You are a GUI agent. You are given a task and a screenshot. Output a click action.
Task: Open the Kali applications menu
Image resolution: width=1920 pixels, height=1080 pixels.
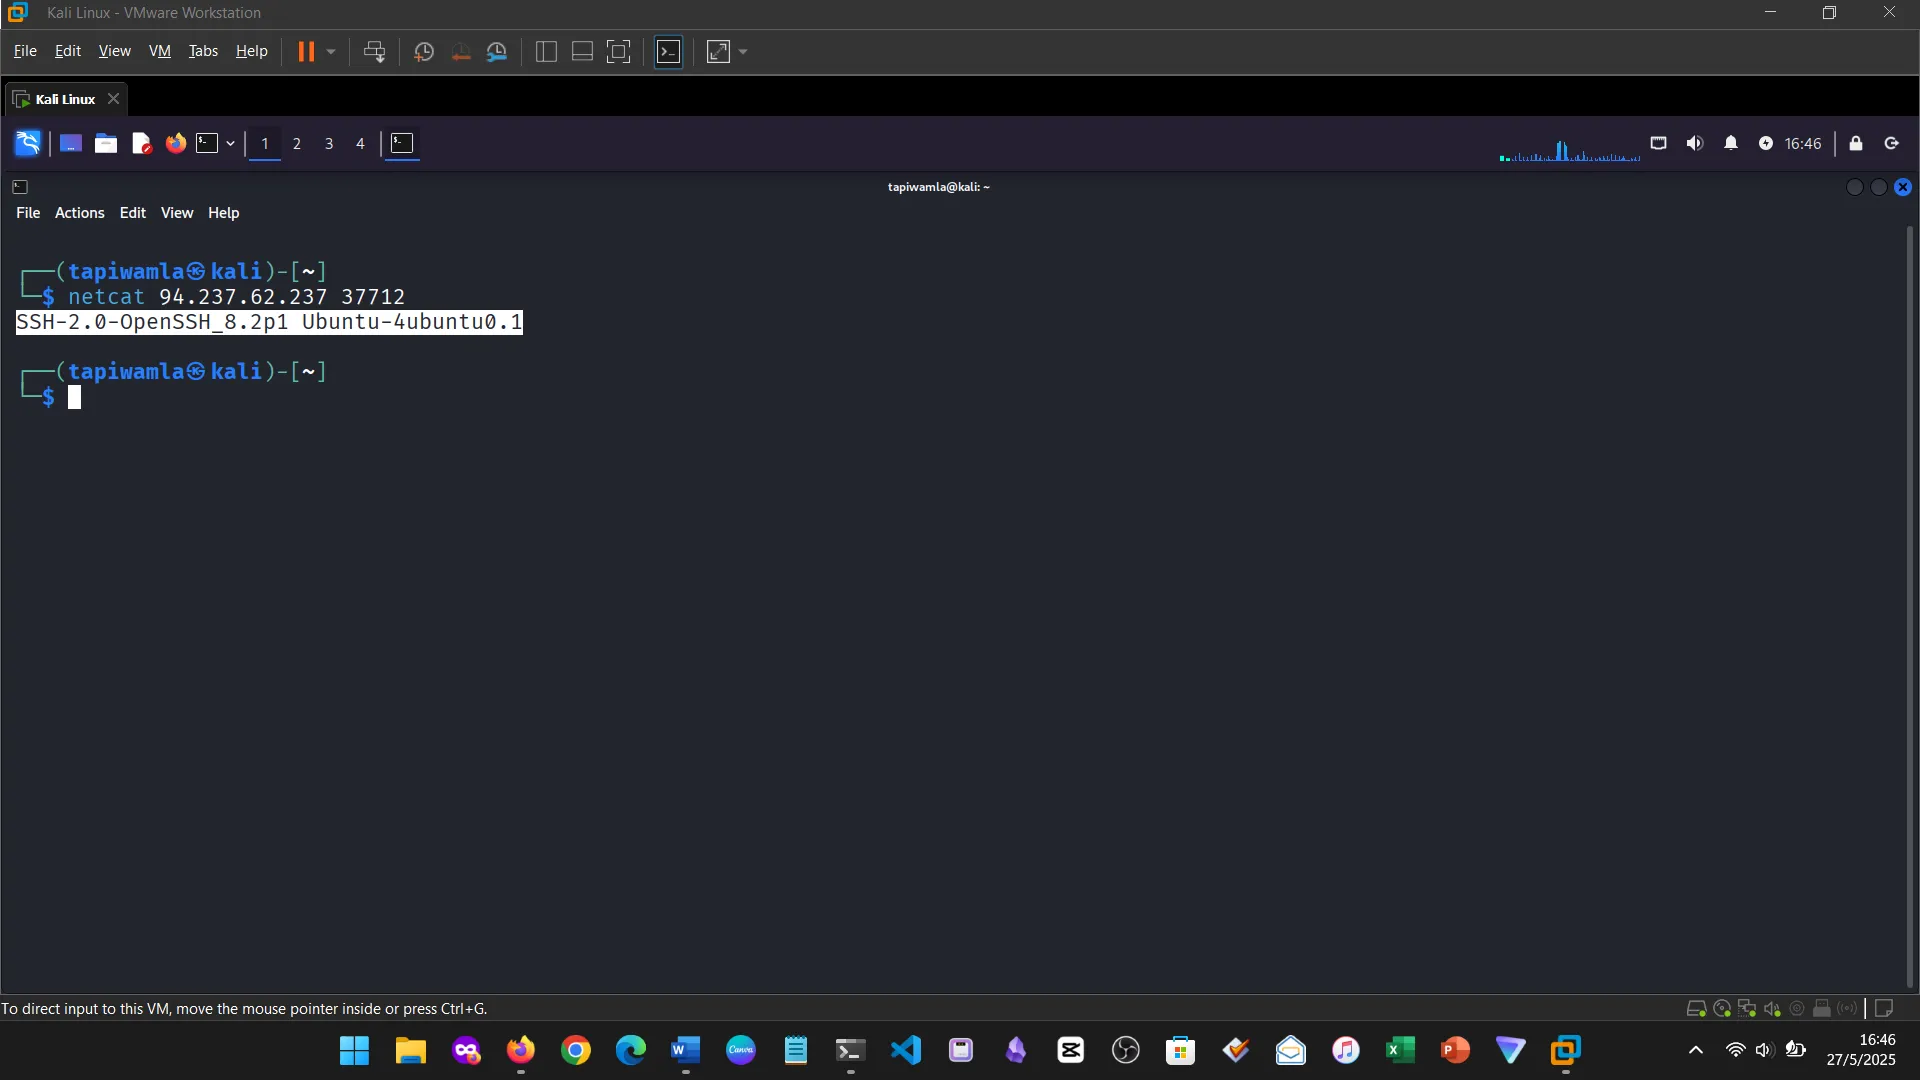click(x=27, y=143)
